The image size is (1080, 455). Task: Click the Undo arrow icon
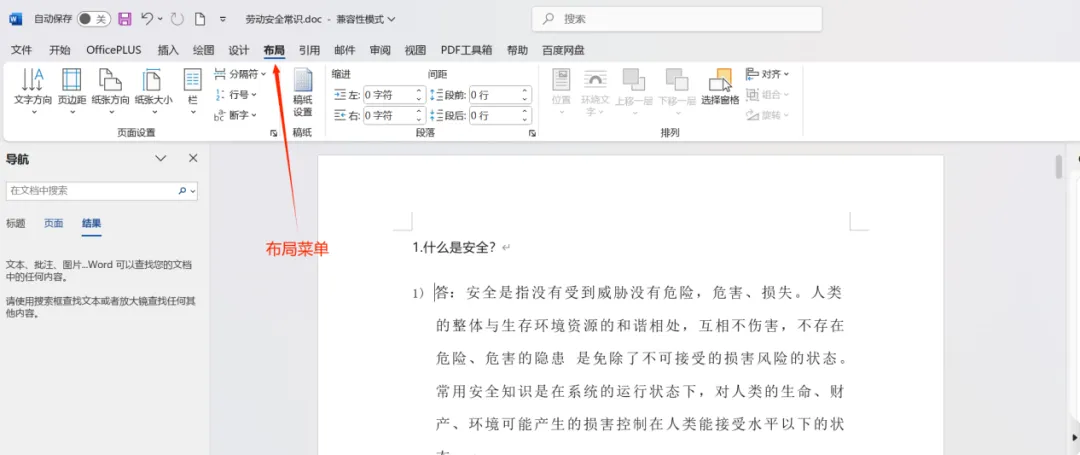(x=146, y=19)
